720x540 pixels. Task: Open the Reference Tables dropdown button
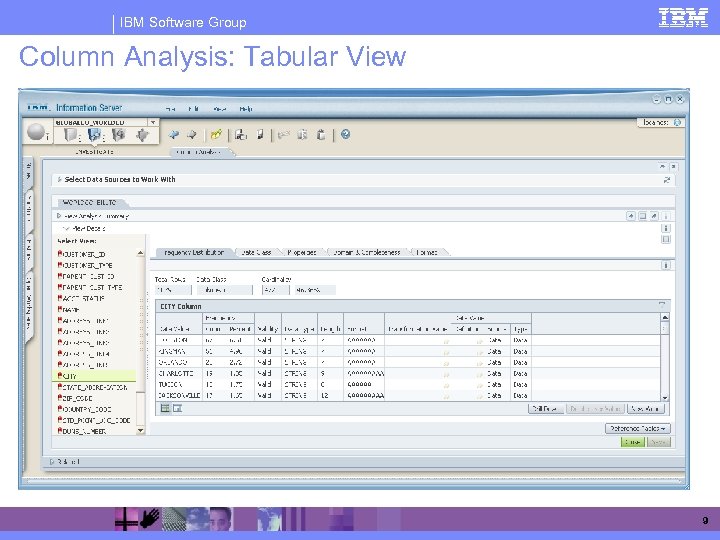pos(637,428)
